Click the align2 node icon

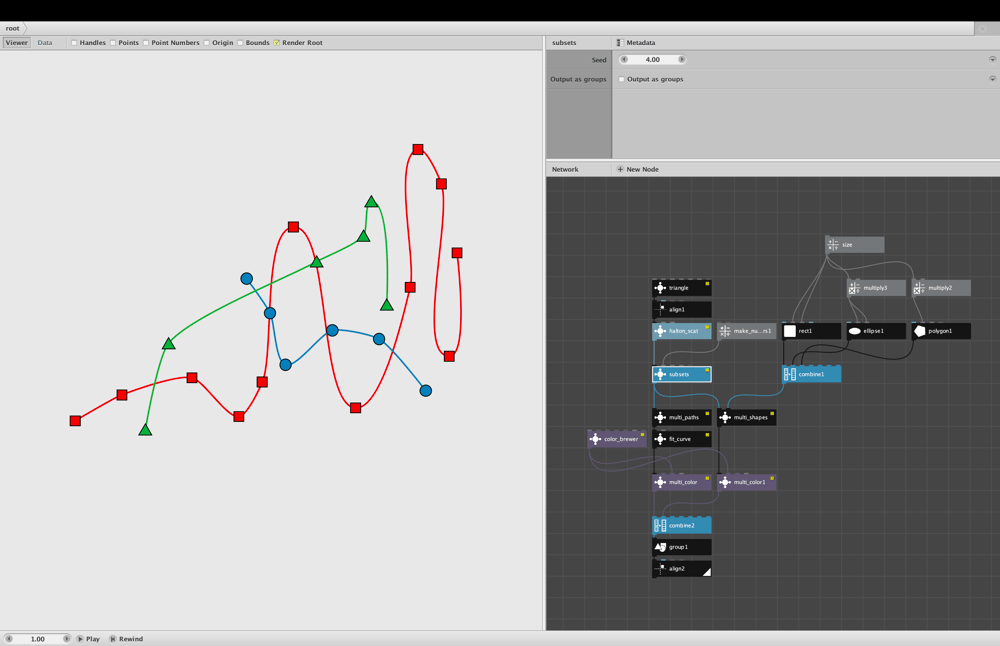tap(660, 568)
